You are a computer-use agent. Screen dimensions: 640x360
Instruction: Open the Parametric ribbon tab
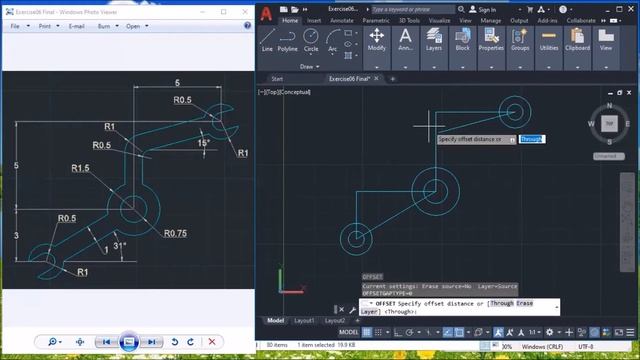coord(376,20)
